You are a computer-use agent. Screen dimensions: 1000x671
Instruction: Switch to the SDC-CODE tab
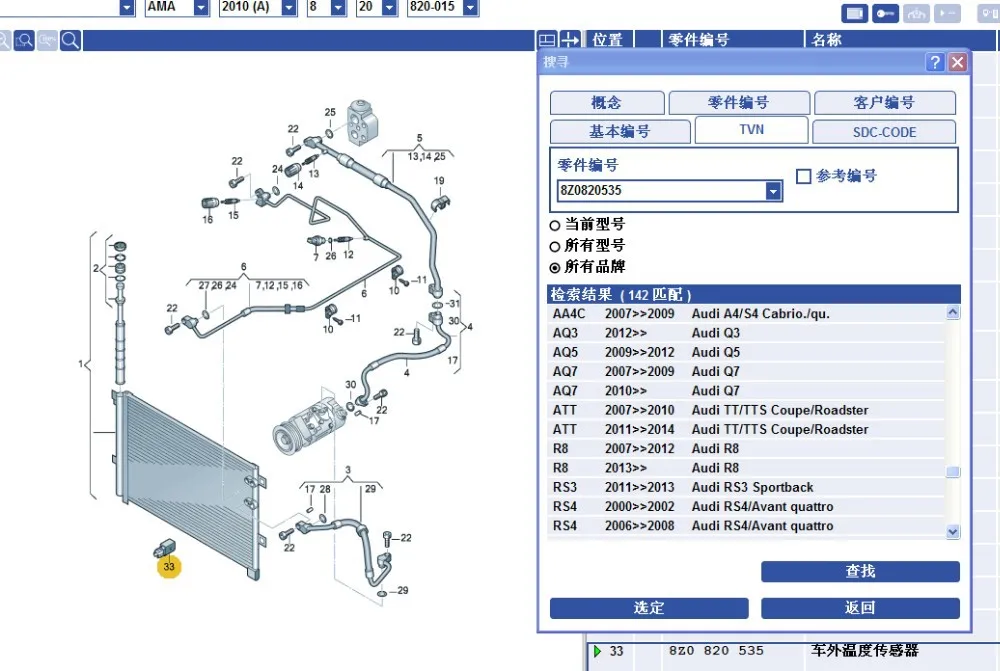pyautogui.click(x=885, y=132)
